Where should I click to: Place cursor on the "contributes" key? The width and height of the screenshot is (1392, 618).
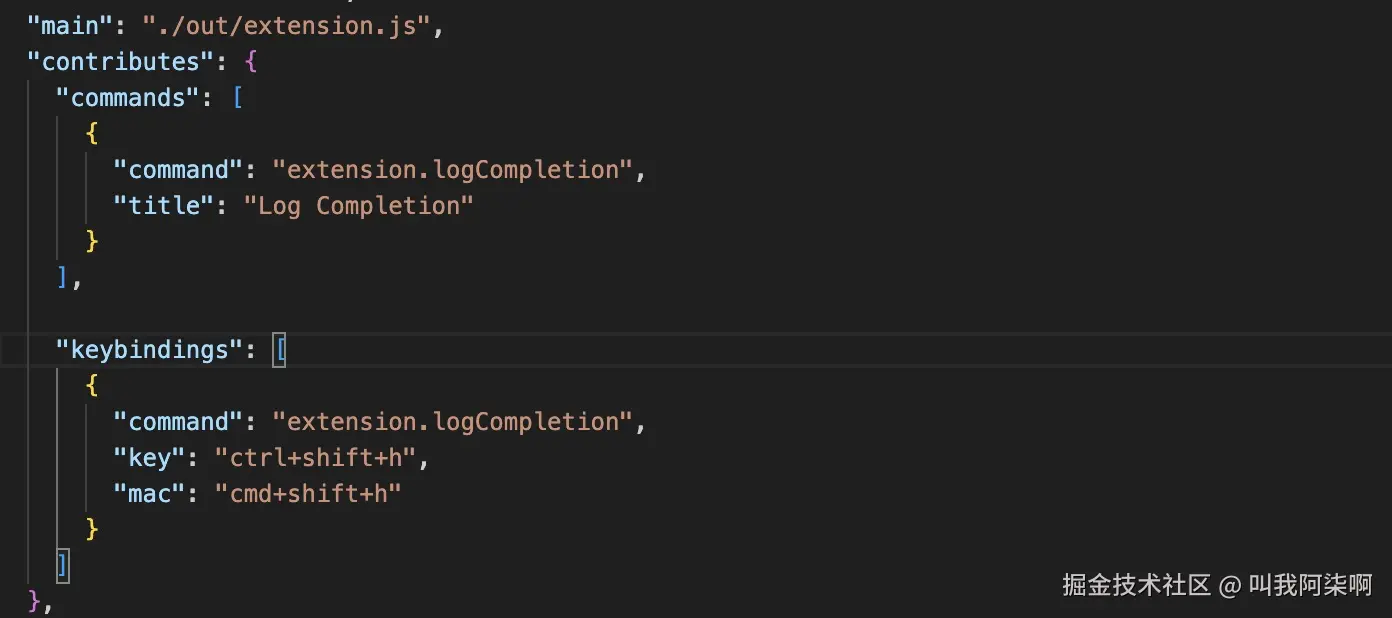pos(120,62)
